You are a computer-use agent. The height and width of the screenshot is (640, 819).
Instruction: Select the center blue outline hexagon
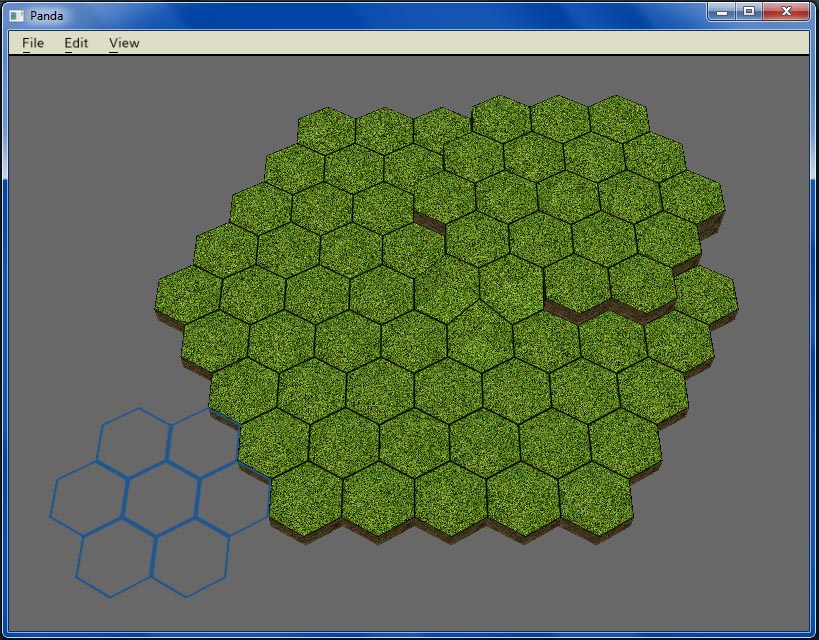click(161, 498)
